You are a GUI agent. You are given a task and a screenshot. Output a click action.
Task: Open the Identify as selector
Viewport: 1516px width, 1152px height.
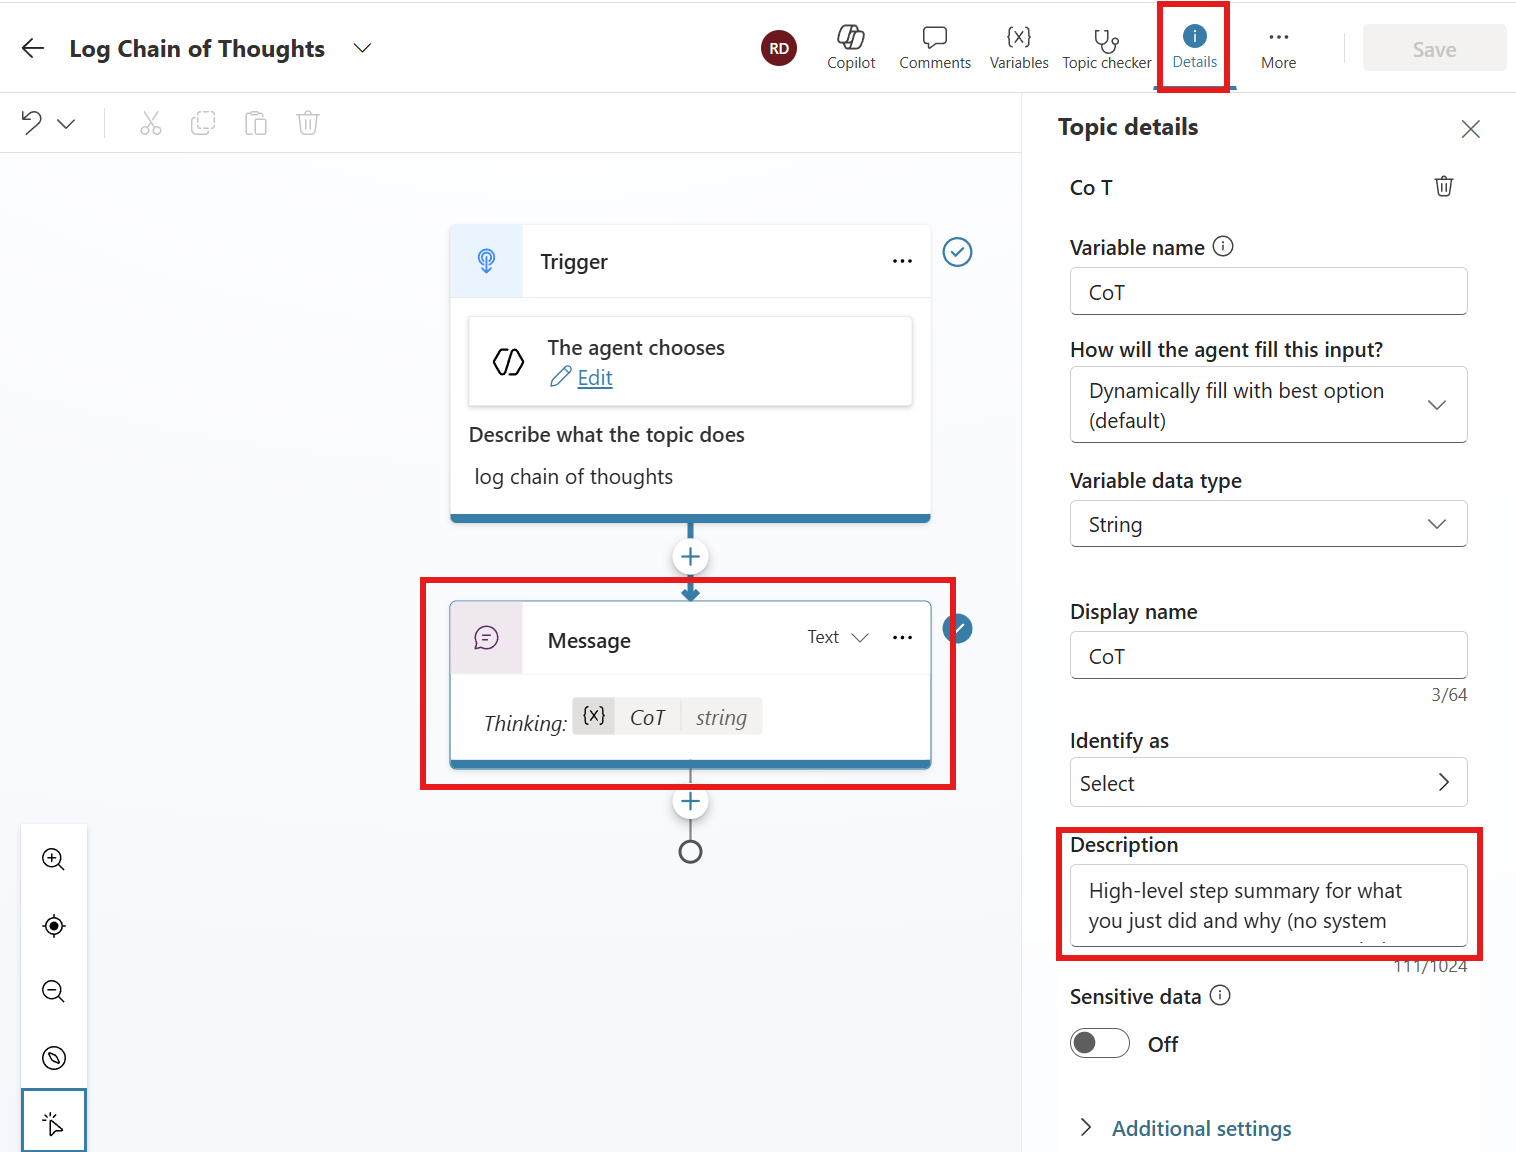click(x=1268, y=783)
